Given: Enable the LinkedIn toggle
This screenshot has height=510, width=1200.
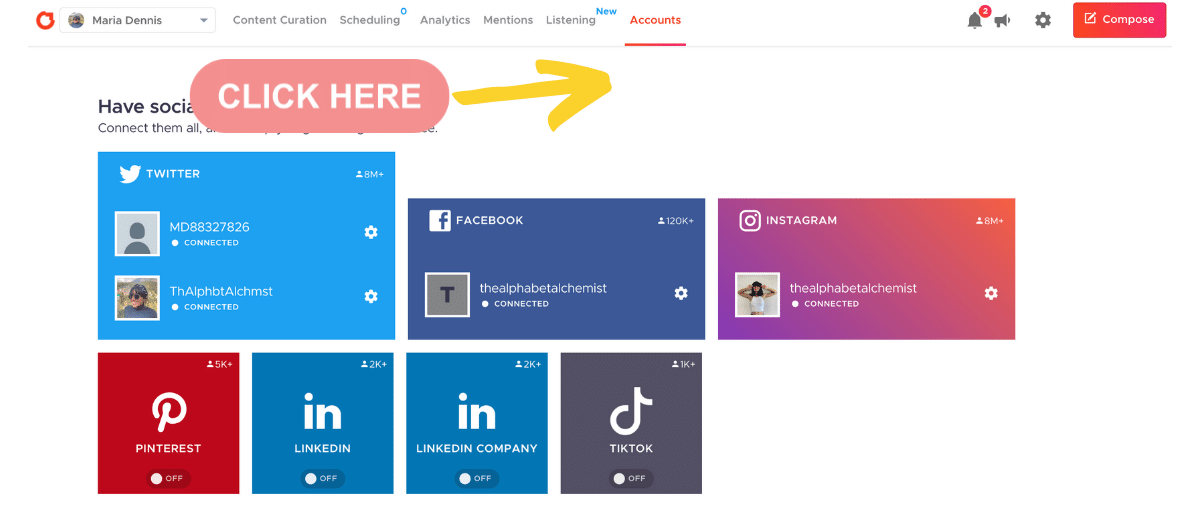Looking at the screenshot, I should click(x=322, y=479).
